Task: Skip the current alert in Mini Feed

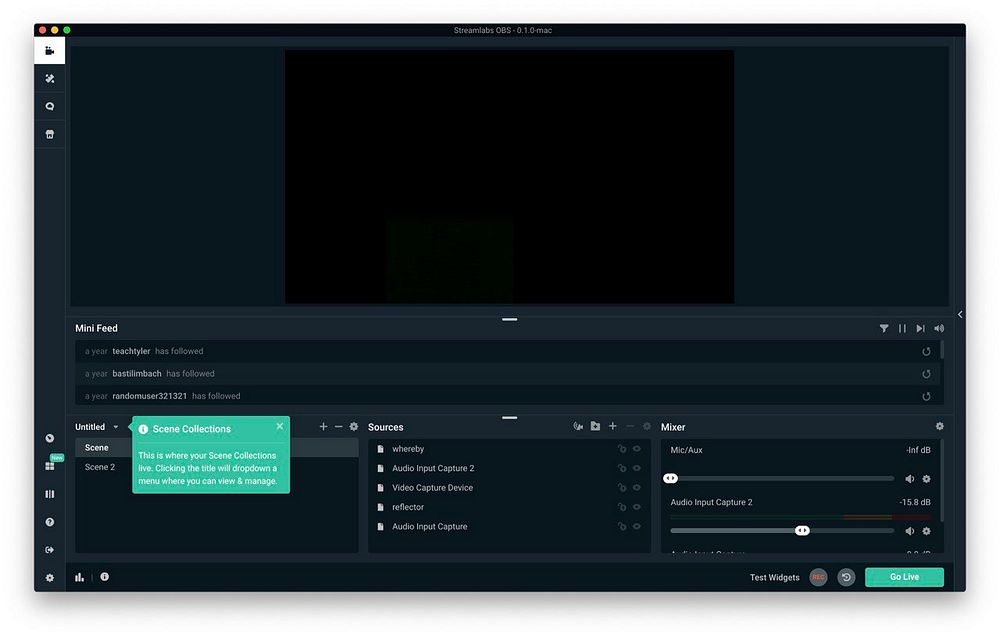Action: 920,328
